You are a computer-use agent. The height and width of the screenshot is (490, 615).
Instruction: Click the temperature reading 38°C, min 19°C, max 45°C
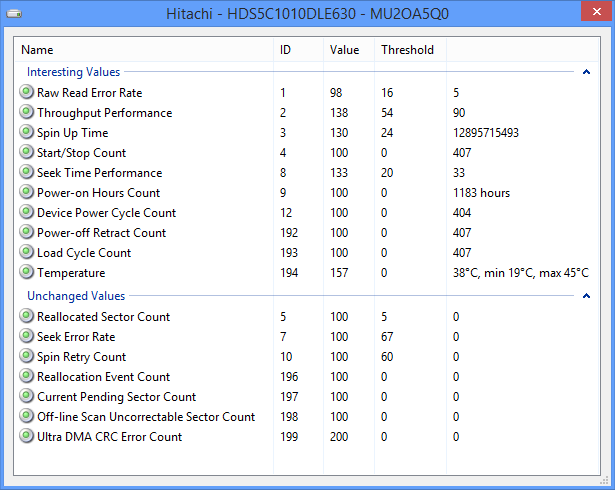point(521,273)
